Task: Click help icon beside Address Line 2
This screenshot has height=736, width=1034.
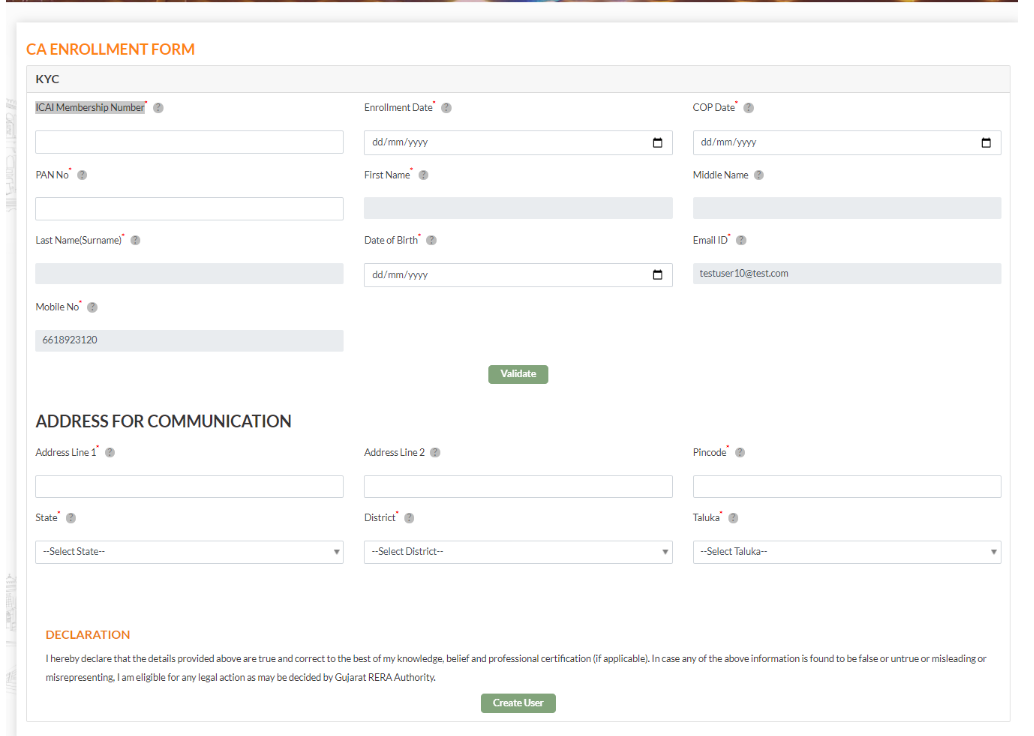Action: pos(435,452)
